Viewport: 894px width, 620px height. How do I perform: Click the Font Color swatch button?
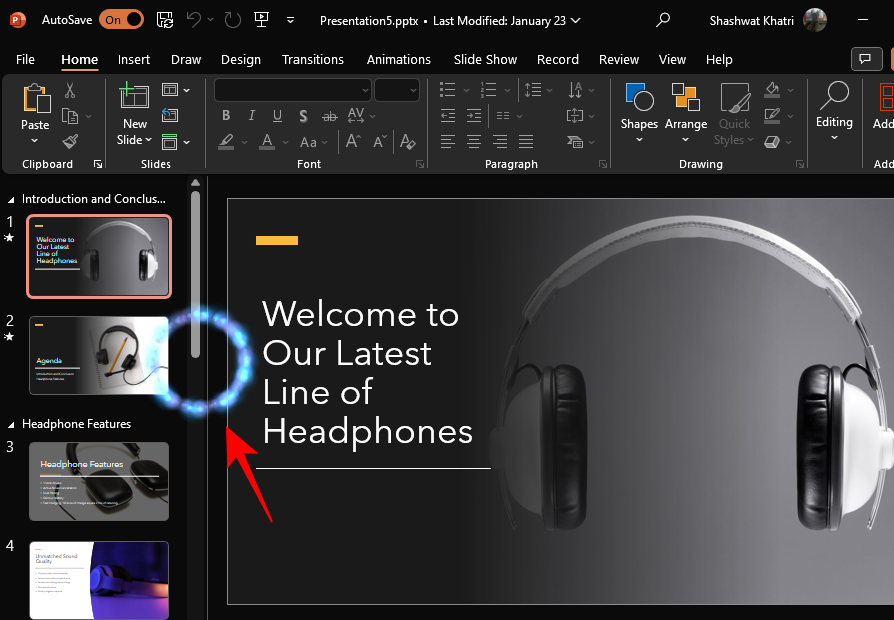(x=267, y=142)
